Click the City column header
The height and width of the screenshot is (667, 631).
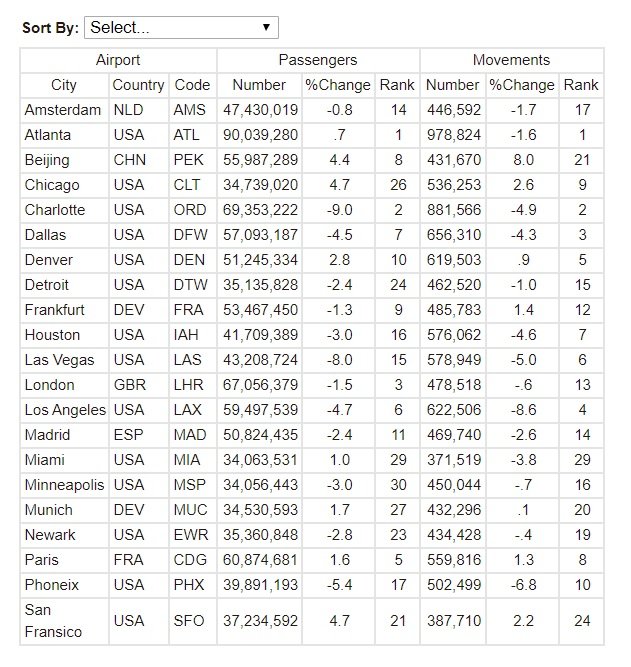pos(64,85)
